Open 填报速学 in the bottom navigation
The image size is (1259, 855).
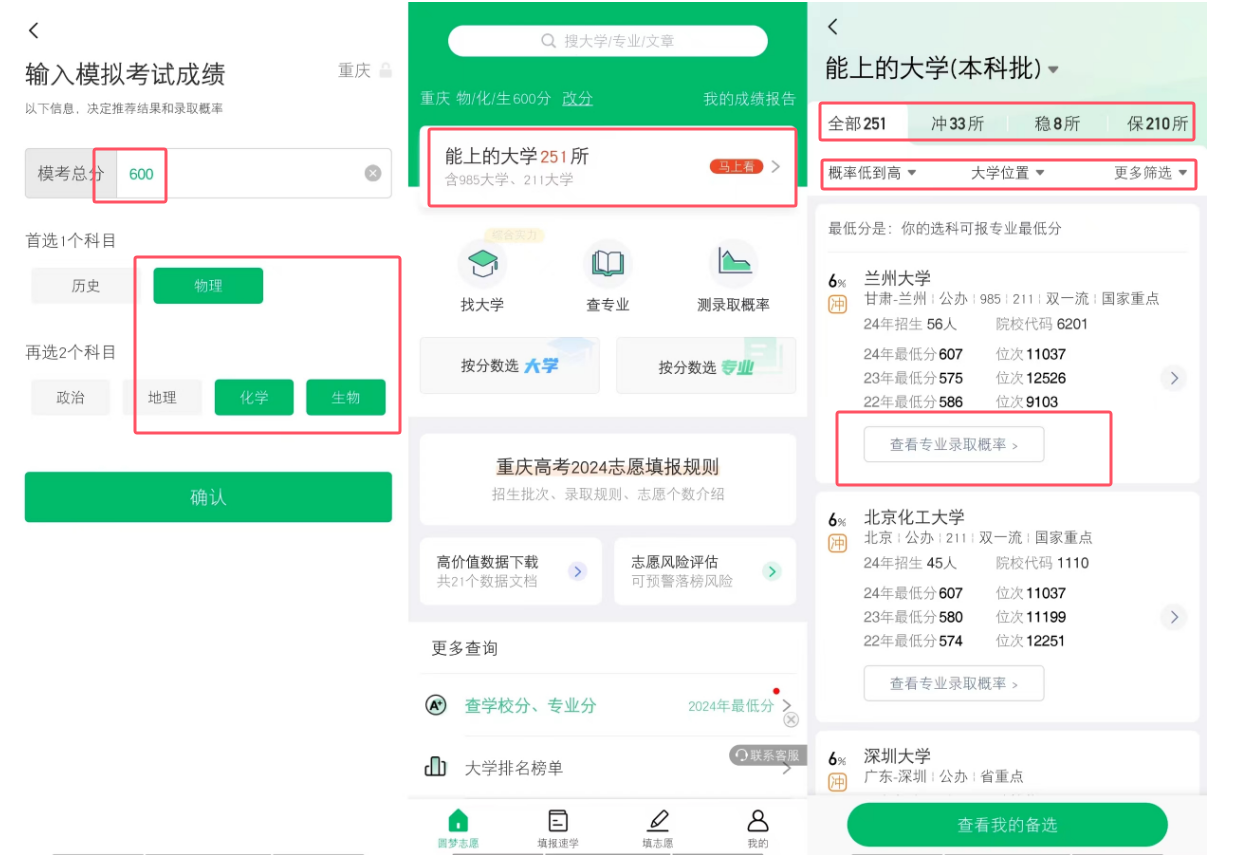[x=558, y=821]
